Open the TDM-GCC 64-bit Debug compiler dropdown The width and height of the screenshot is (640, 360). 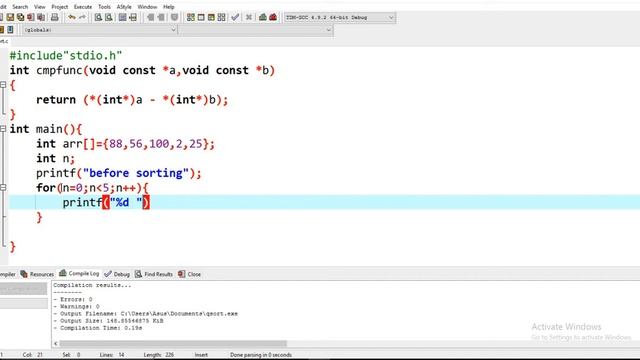[x=340, y=18]
